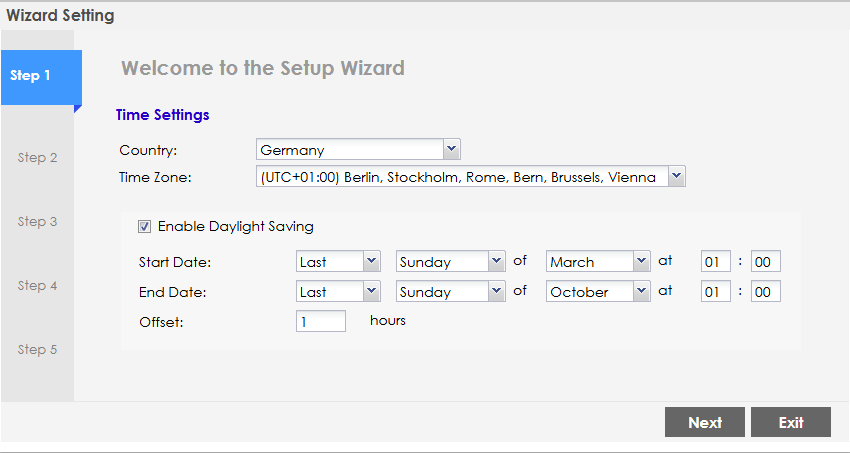Expand the Time Zone dropdown list
The height and width of the screenshot is (453, 850).
(471, 177)
